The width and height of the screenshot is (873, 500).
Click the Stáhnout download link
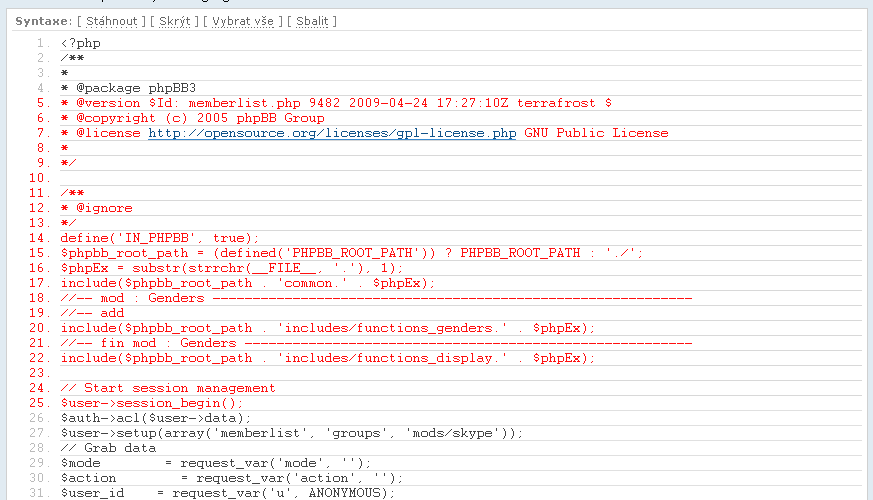(111, 21)
